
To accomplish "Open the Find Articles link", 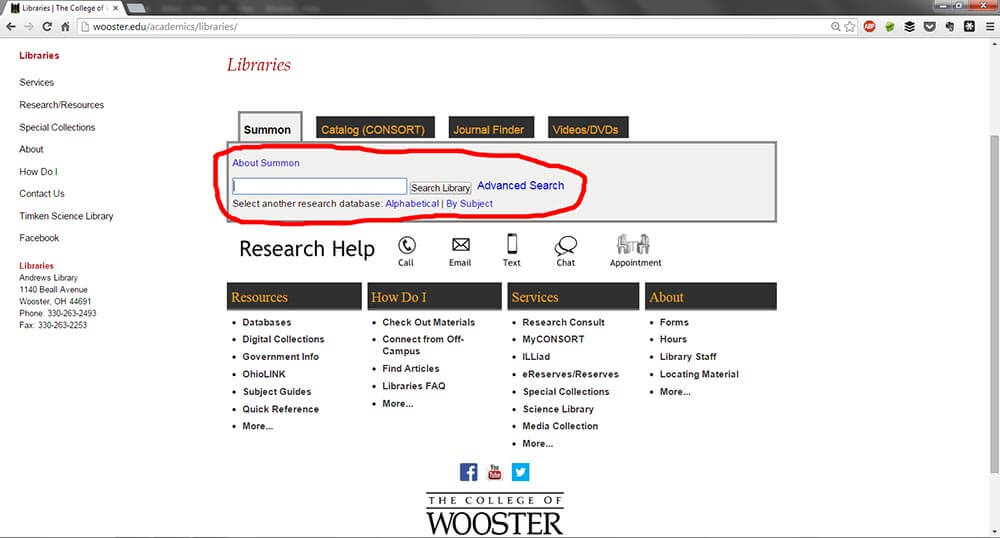I will 411,368.
